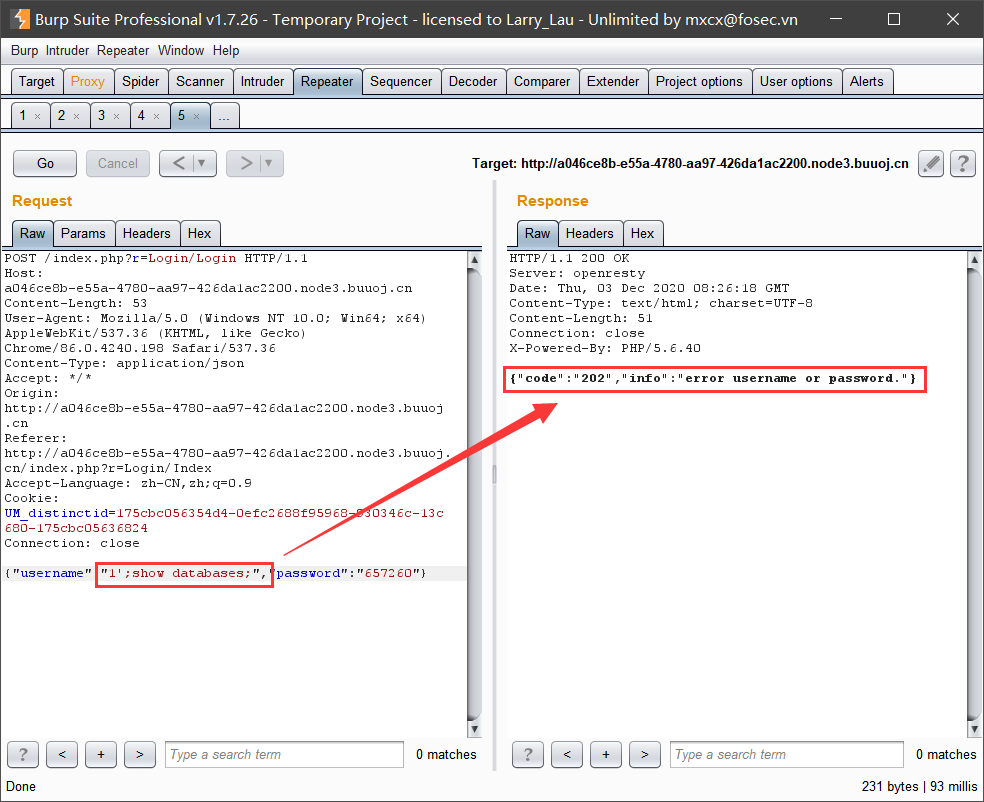Close Repeater tab 3
Image resolution: width=984 pixels, height=802 pixels.
117,116
